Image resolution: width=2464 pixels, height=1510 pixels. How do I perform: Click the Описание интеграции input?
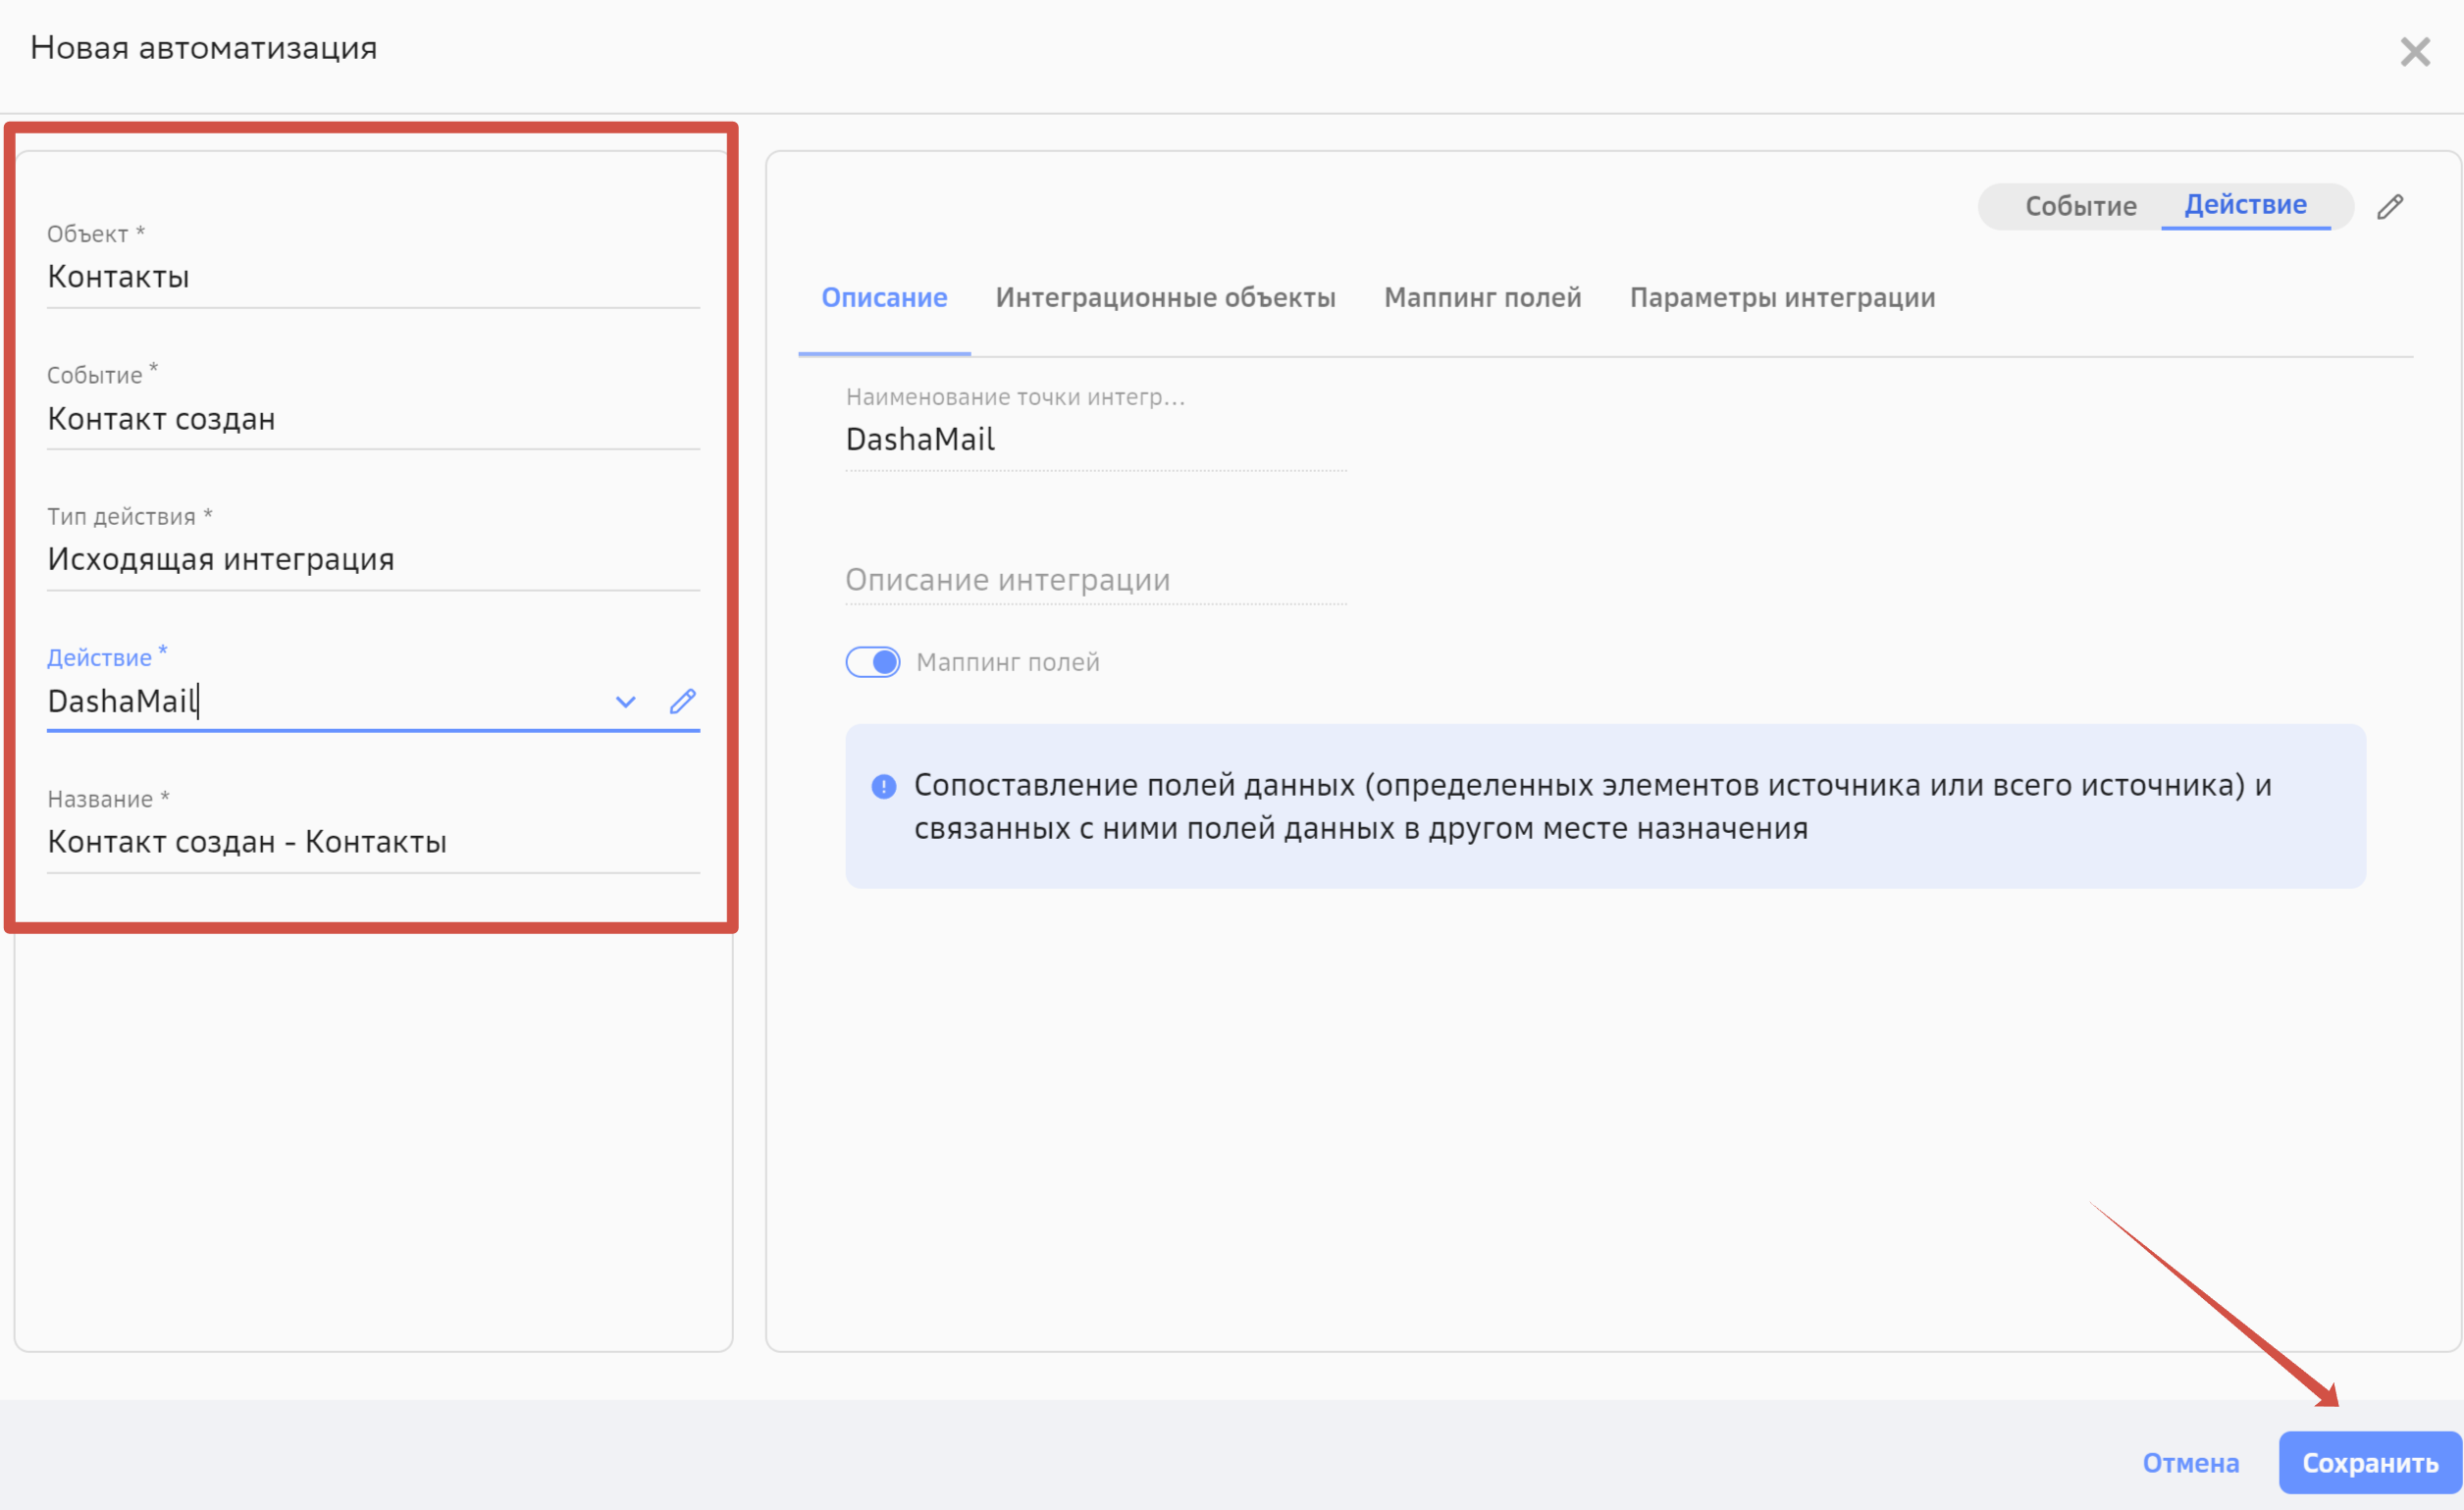click(x=1096, y=580)
